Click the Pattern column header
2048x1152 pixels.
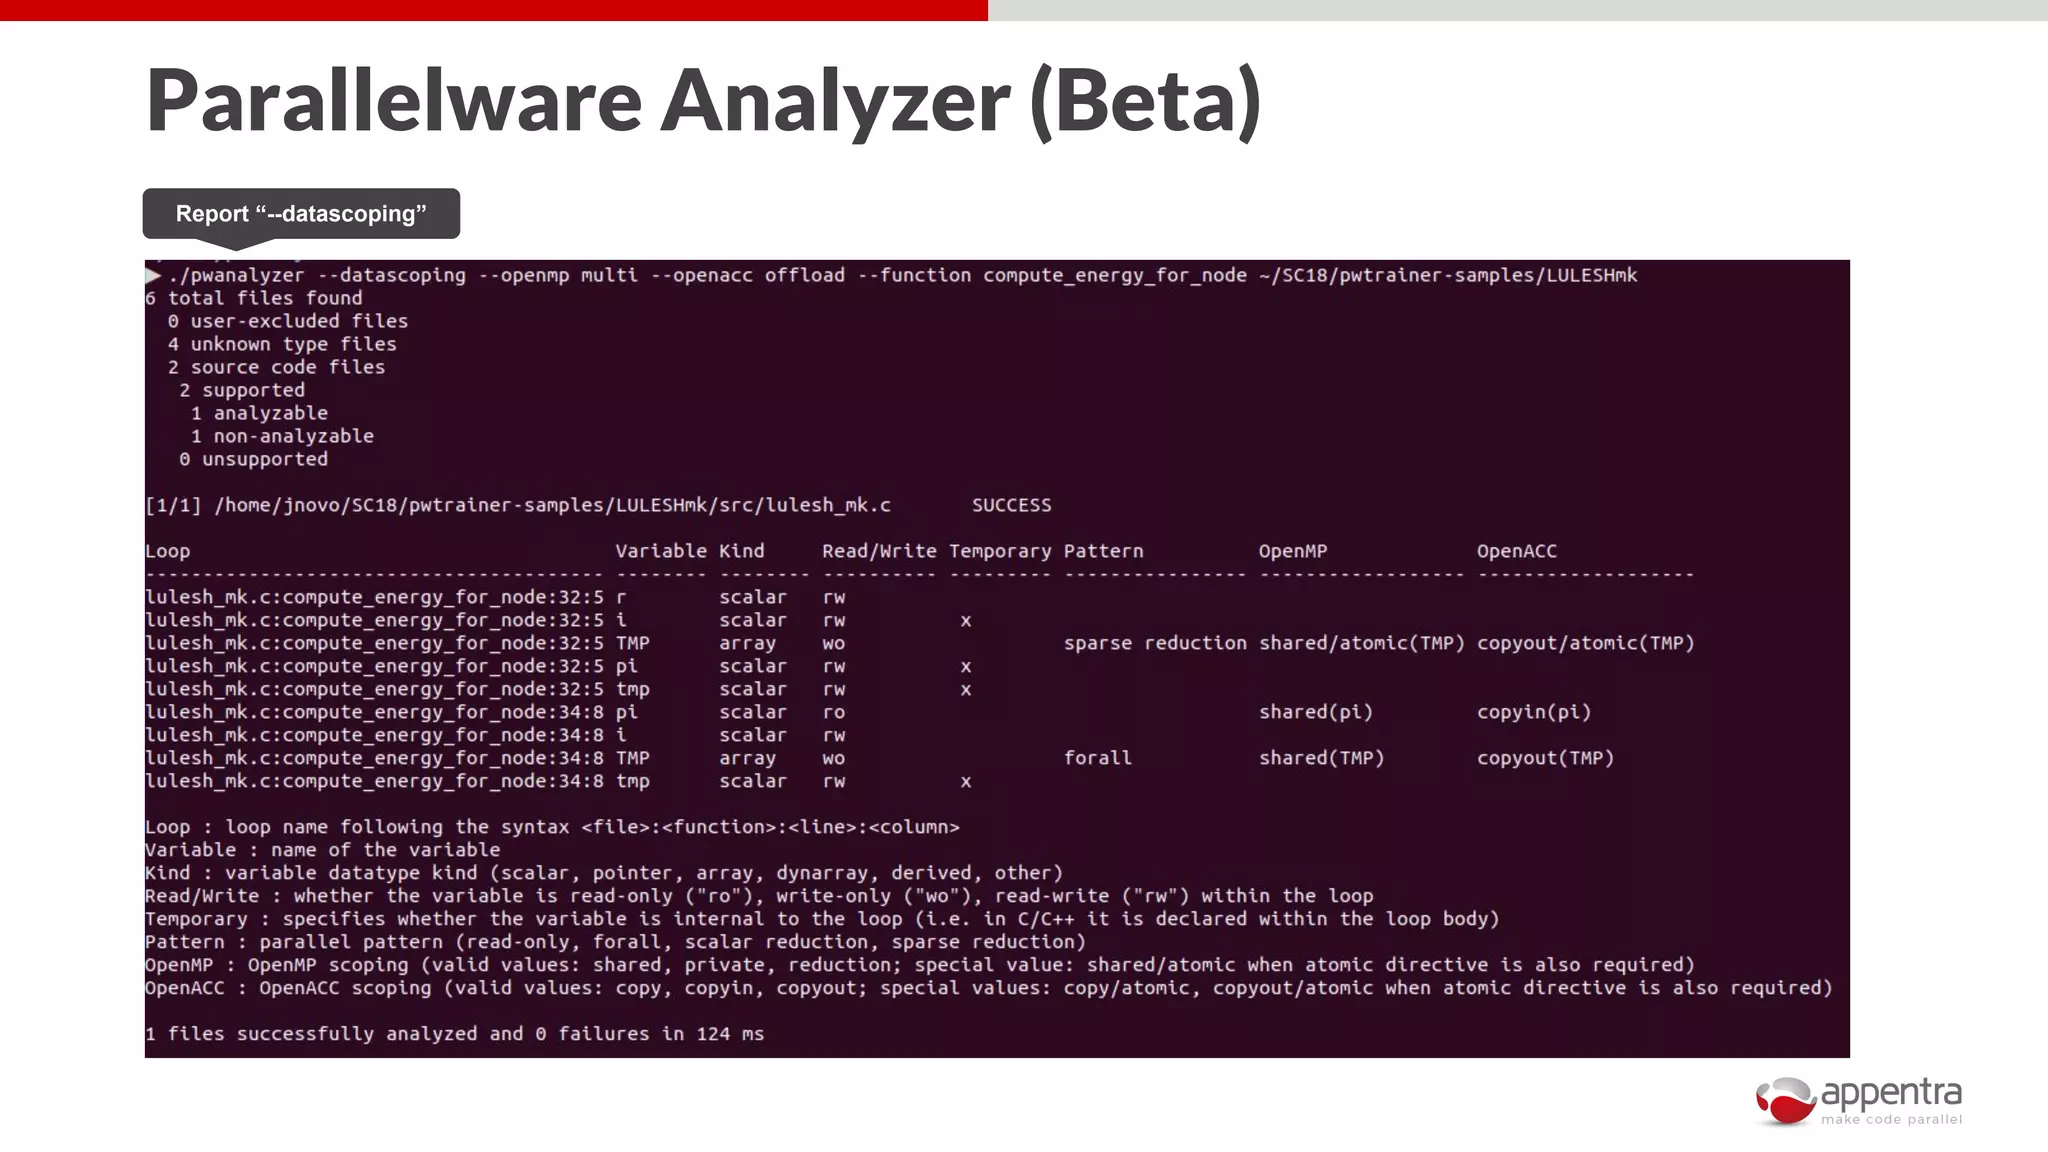point(1103,551)
